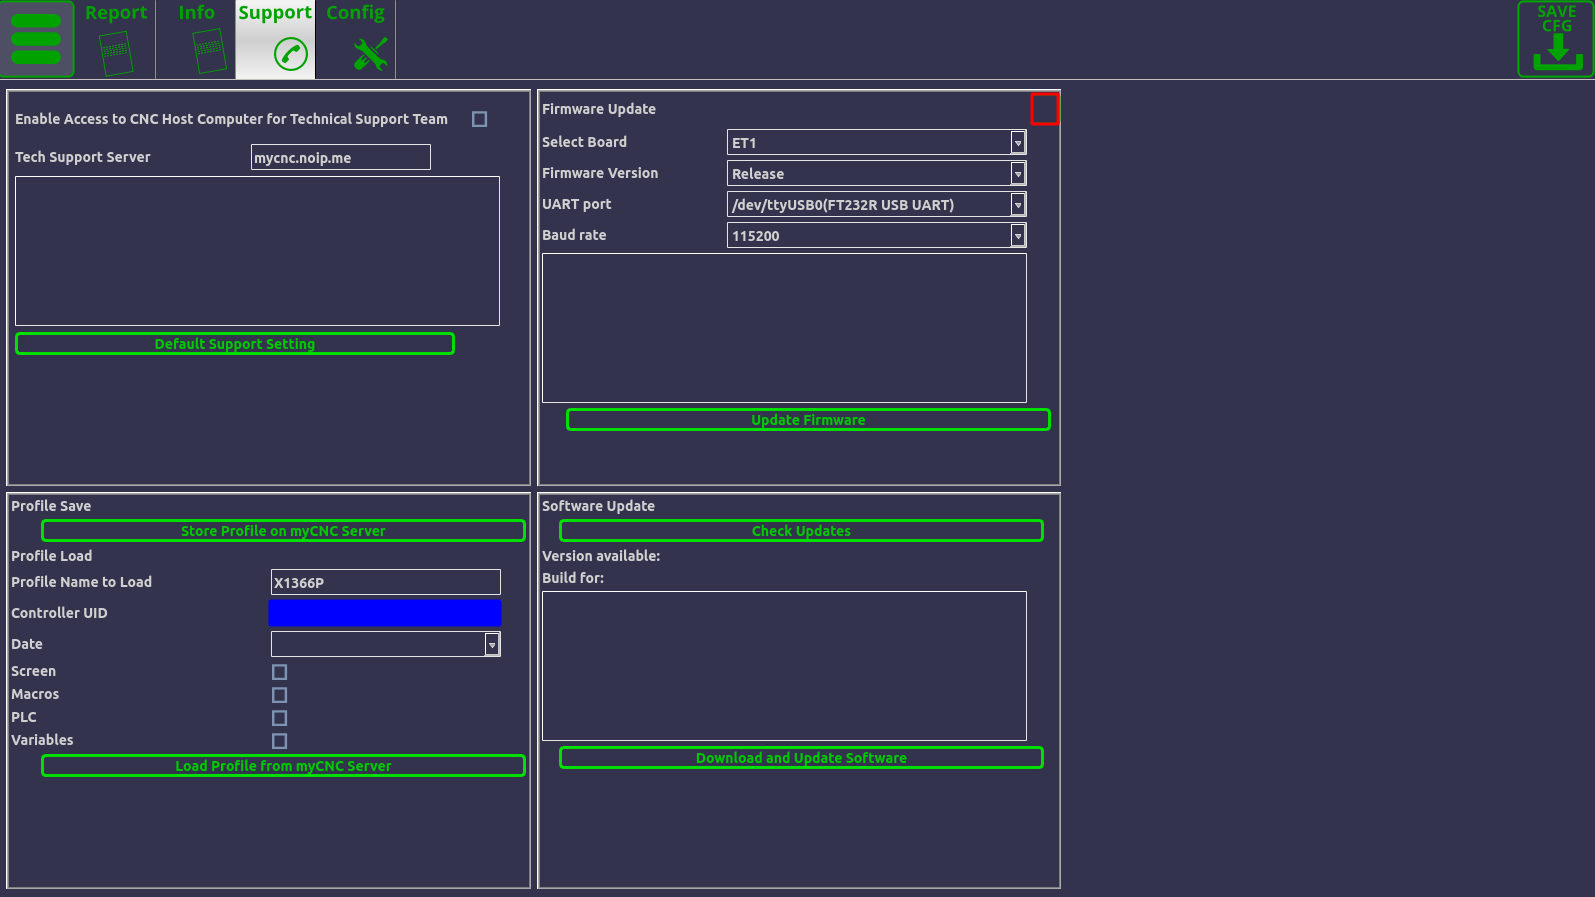Toggle the Screen checkbox

[x=280, y=672]
